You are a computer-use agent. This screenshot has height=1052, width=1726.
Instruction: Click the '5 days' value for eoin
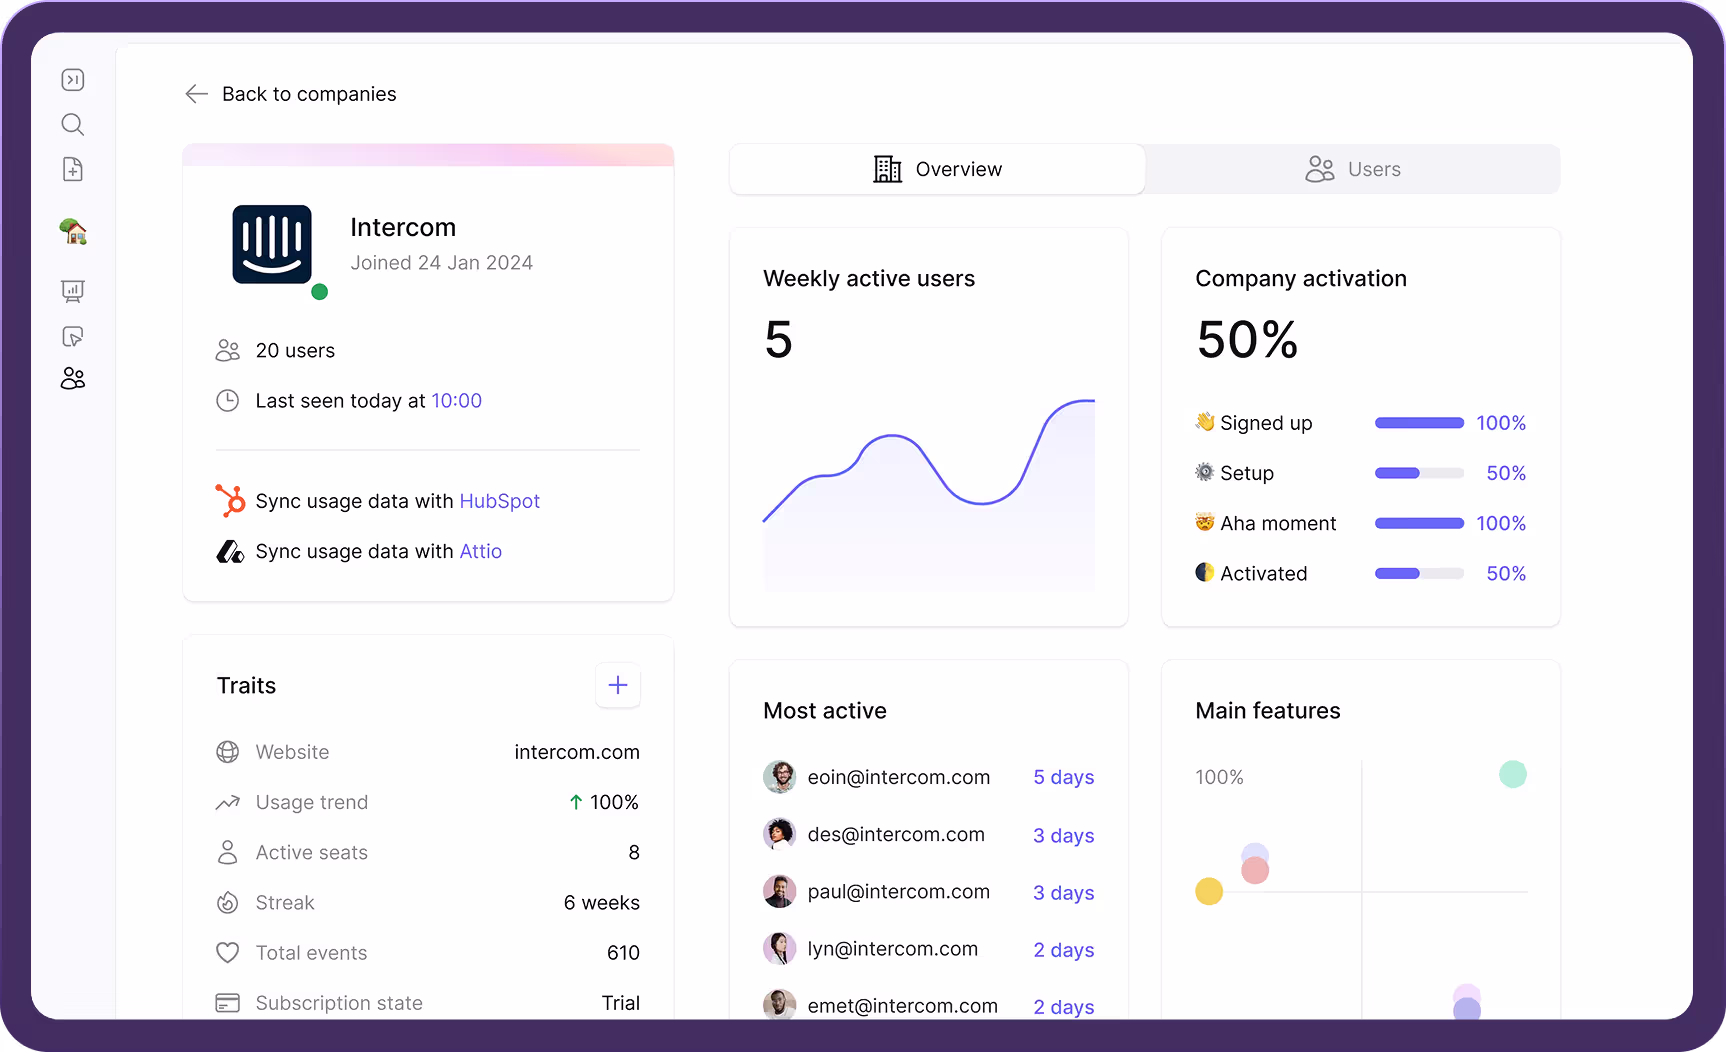tap(1064, 777)
